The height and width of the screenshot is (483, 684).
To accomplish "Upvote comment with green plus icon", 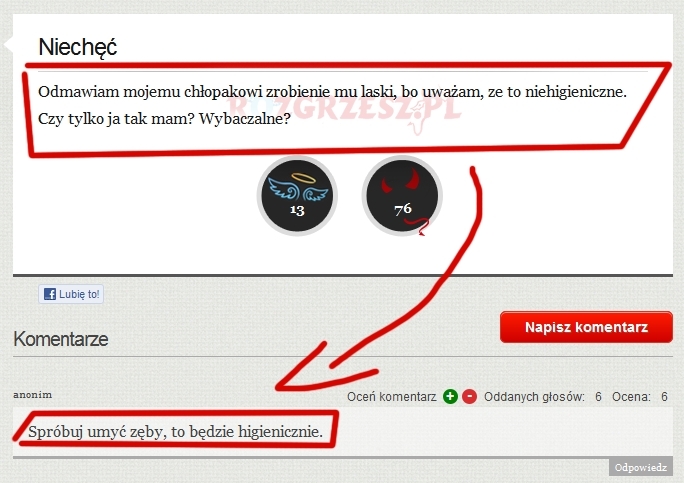I will [x=450, y=397].
